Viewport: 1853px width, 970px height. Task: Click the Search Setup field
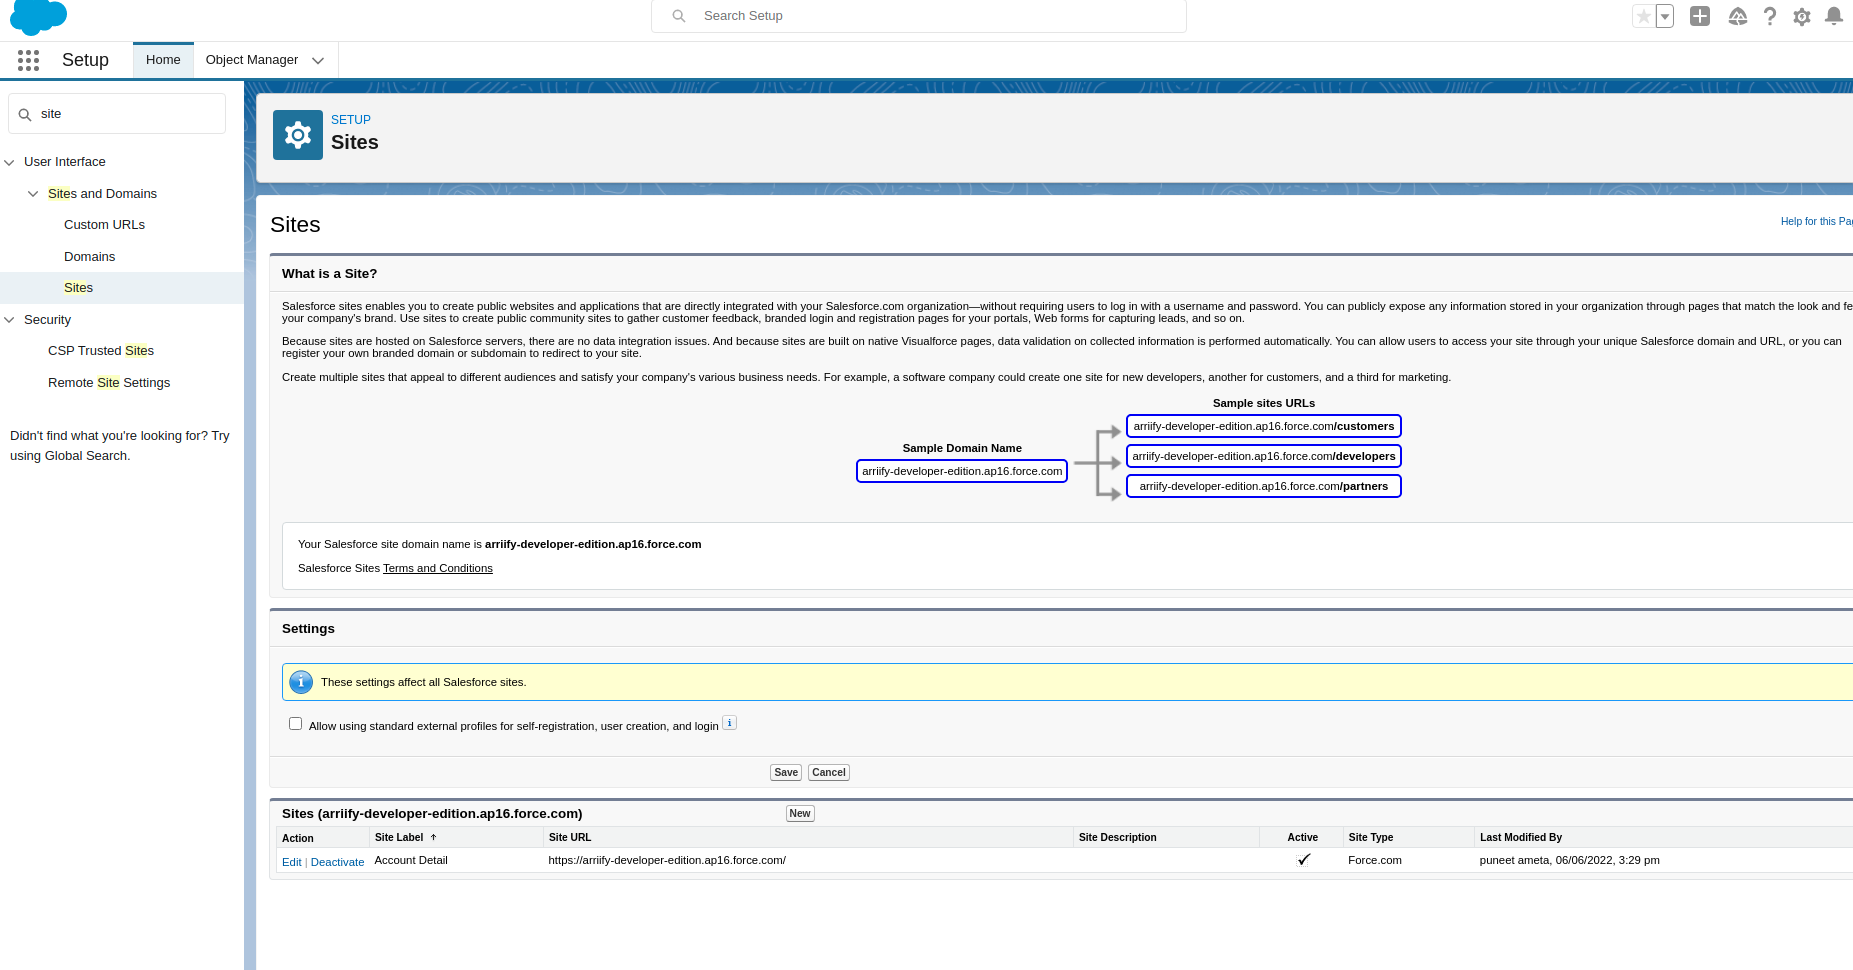919,16
